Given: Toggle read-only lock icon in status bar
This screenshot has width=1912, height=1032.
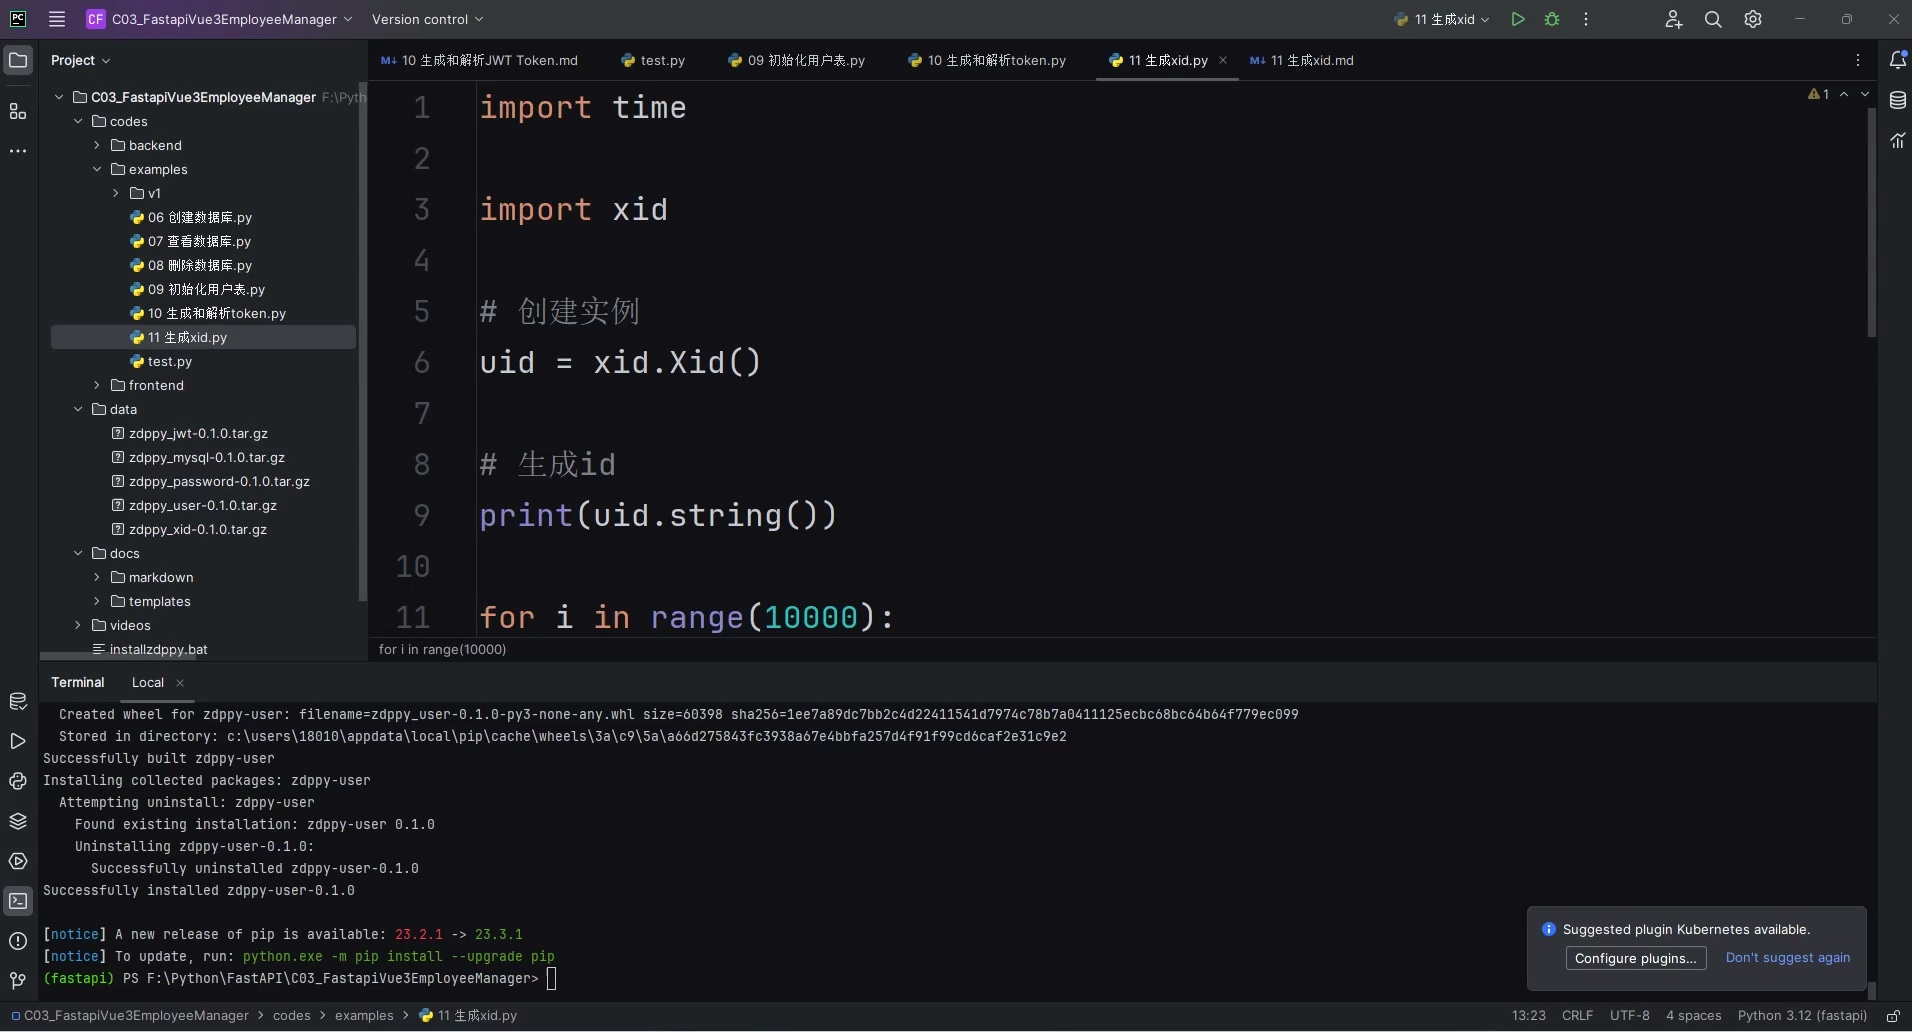Looking at the screenshot, I should pyautogui.click(x=1892, y=1015).
